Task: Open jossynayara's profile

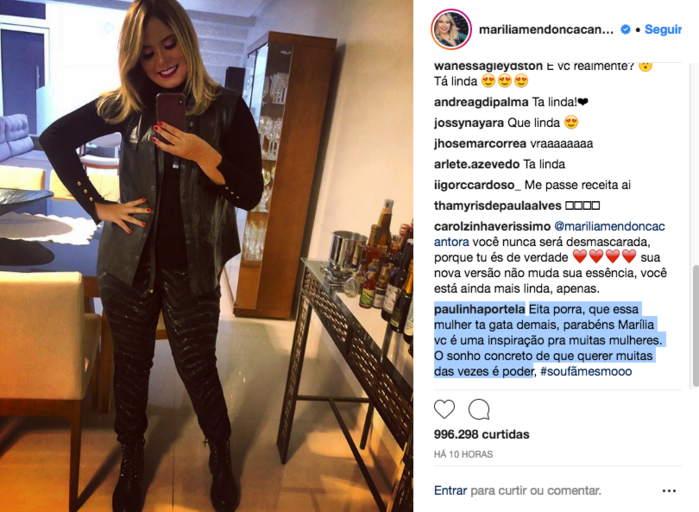Action: 469,123
